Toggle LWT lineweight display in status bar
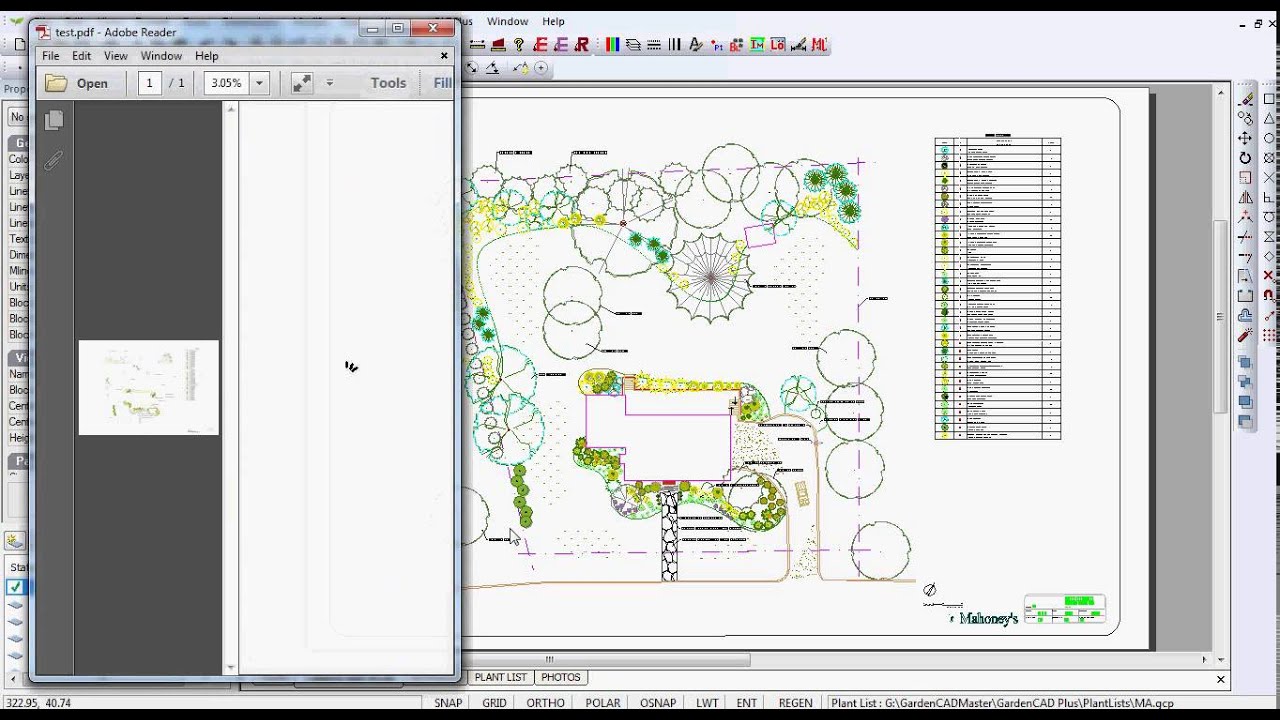Screen dimensions: 1280x720 click(707, 703)
